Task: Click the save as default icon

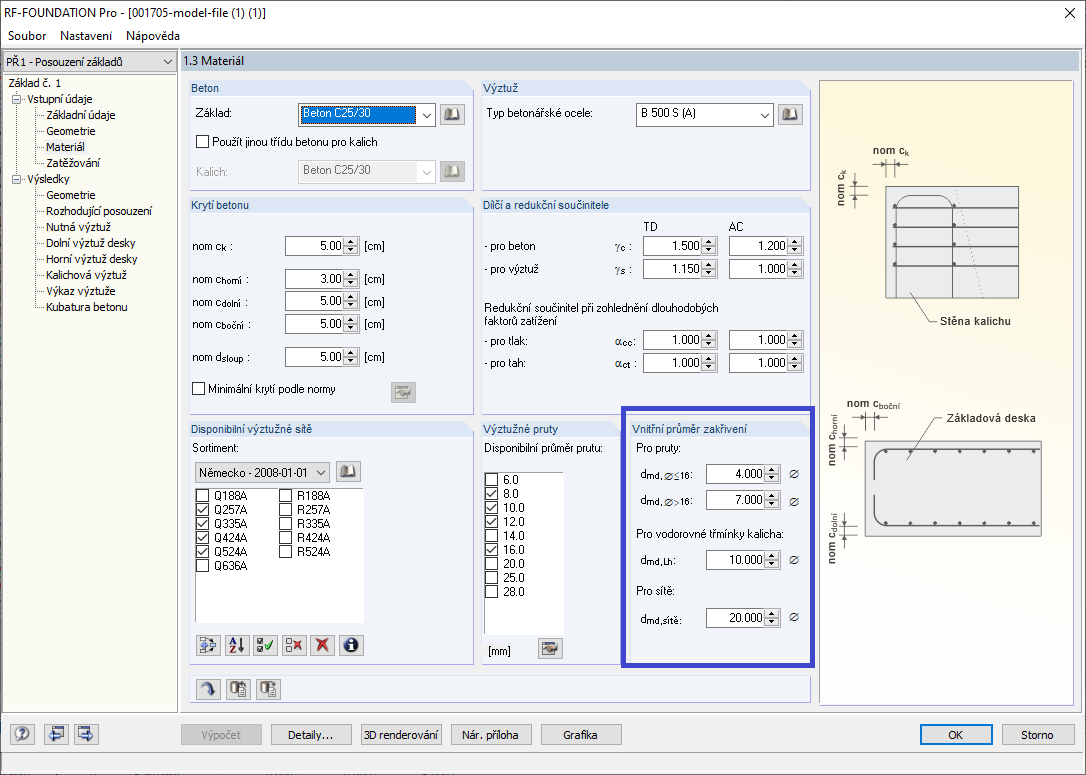Action: 269,689
